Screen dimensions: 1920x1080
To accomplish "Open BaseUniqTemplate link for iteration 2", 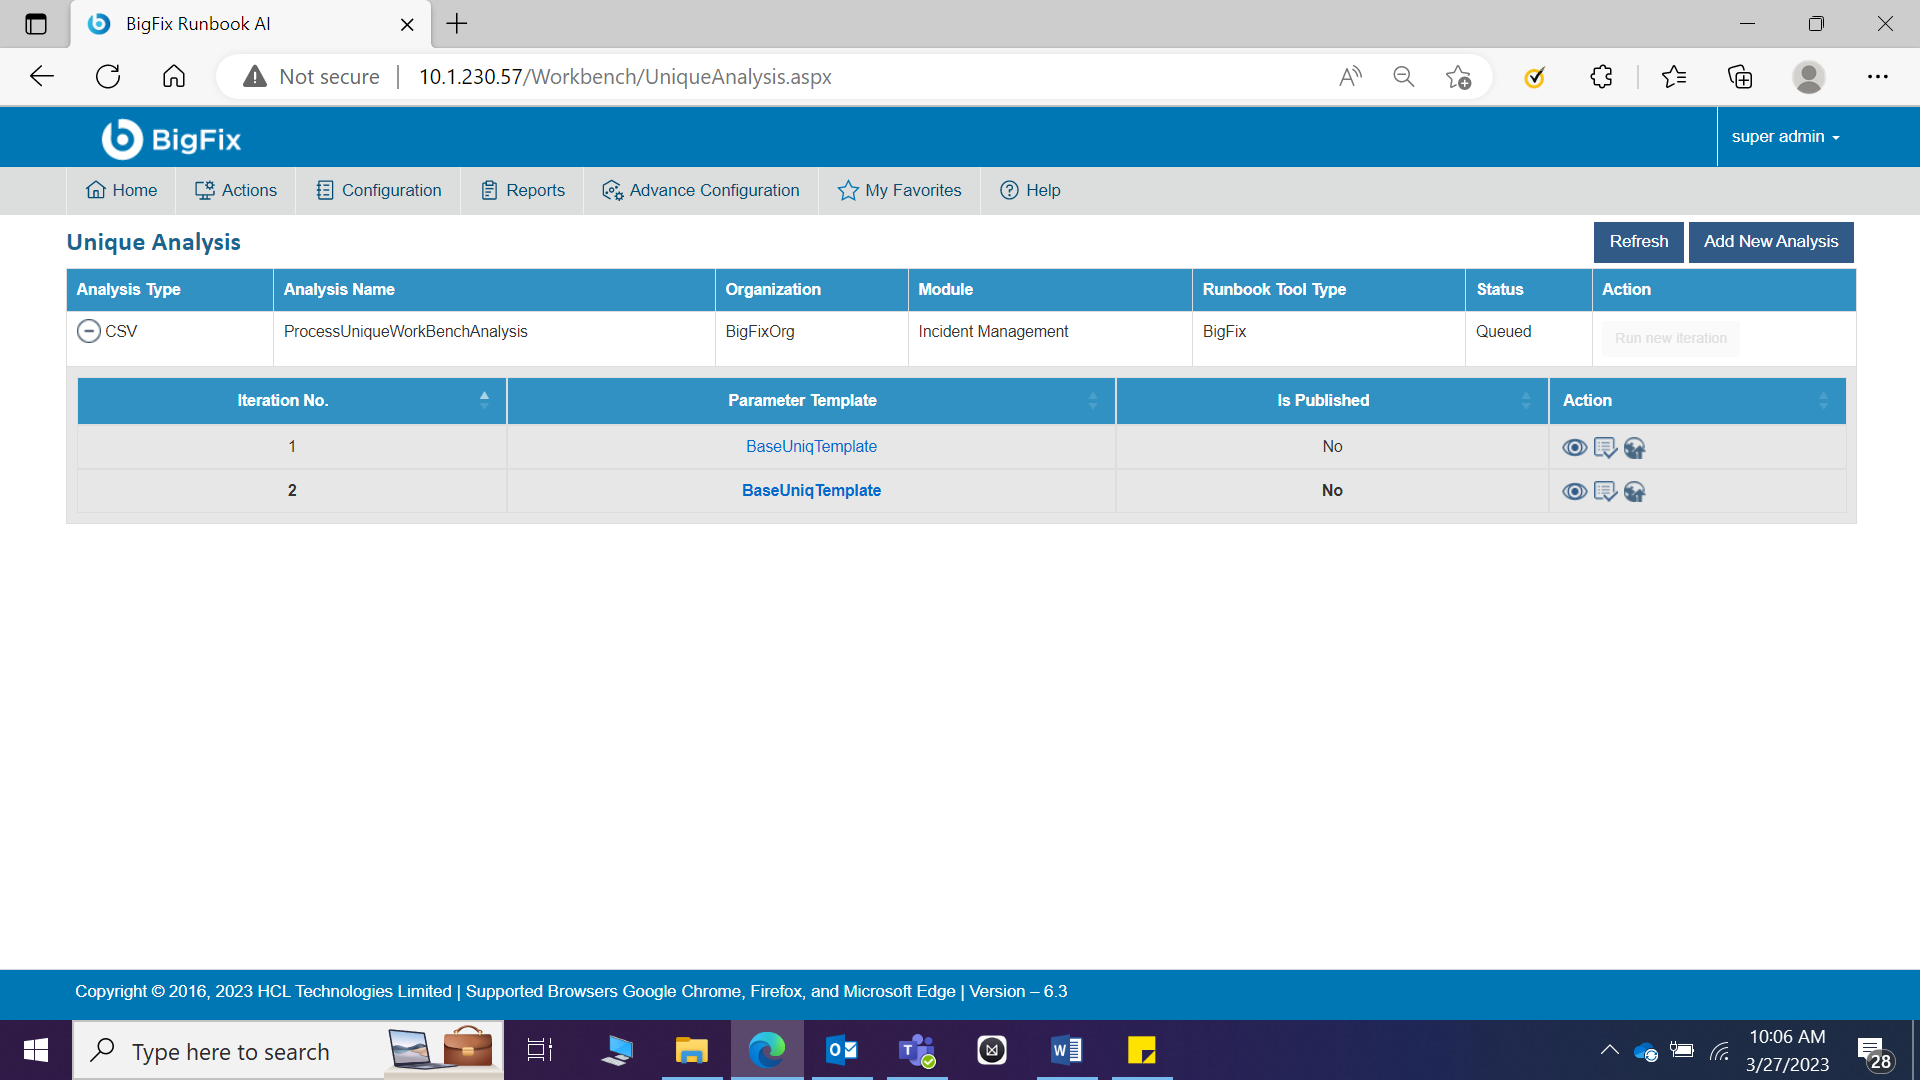I will pos(811,490).
